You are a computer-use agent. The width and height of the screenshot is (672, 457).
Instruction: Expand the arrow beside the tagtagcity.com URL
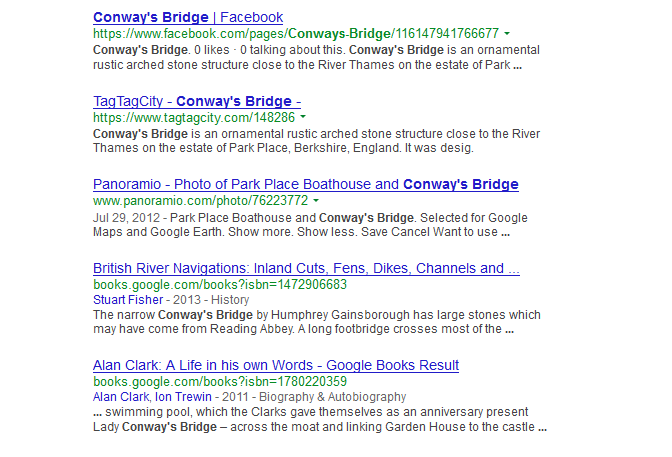click(x=303, y=117)
